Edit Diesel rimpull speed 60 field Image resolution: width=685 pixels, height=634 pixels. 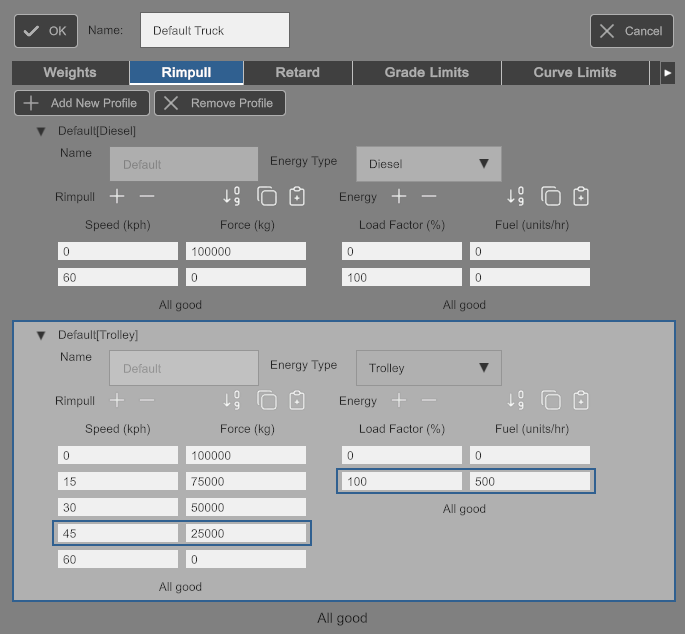tap(118, 277)
